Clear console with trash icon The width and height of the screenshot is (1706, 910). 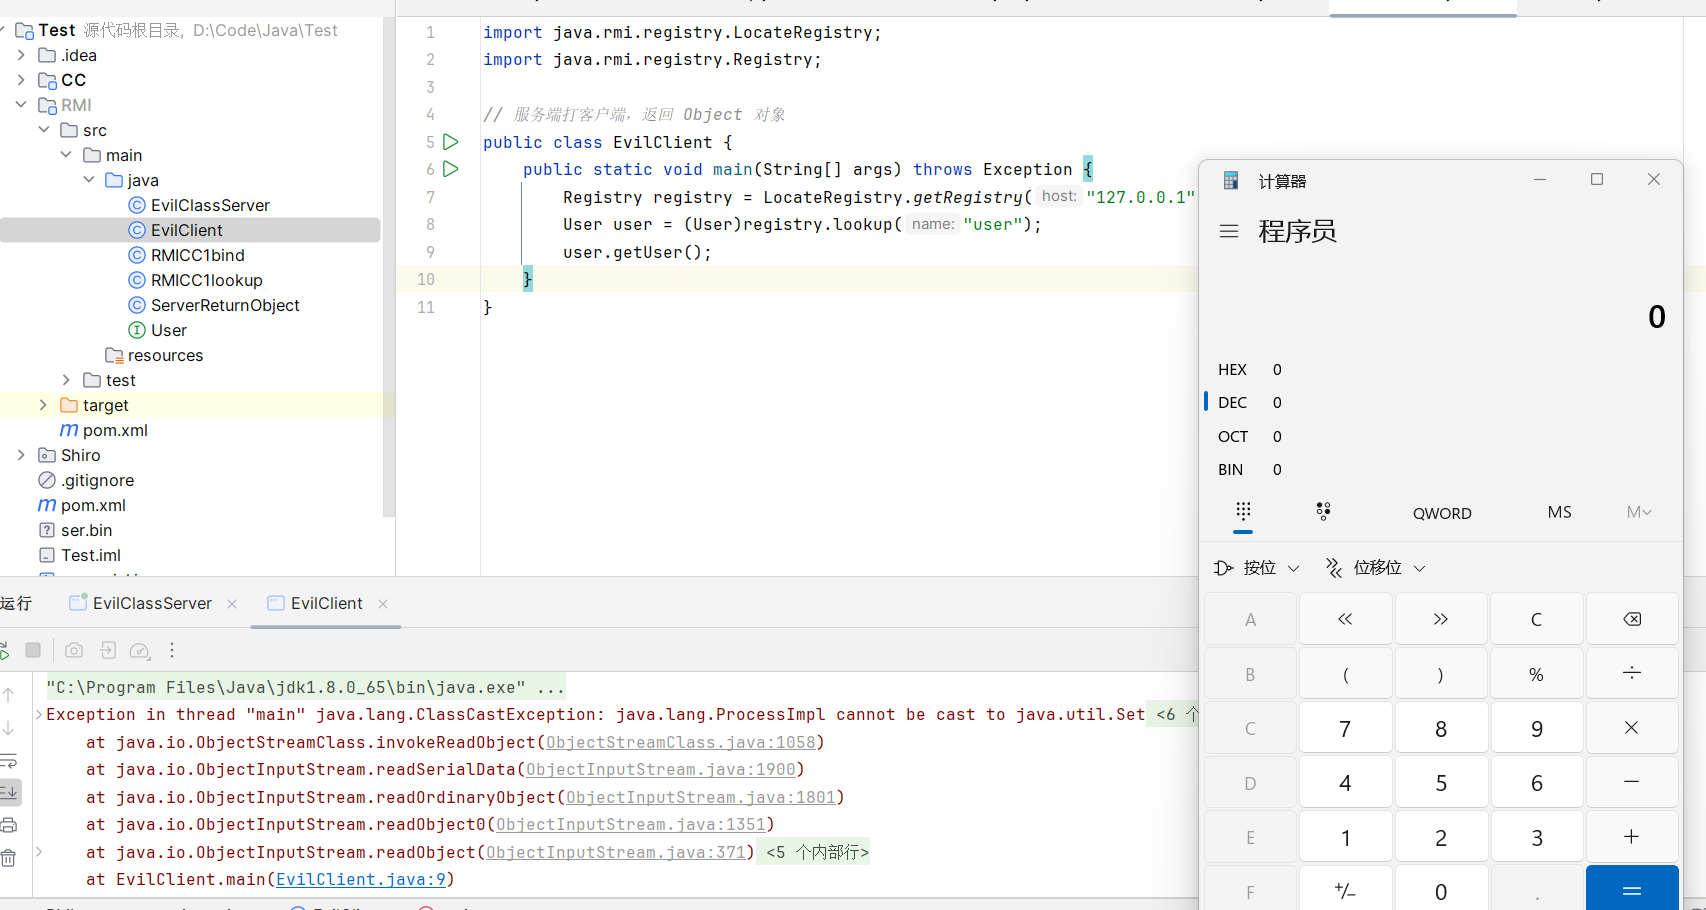(x=9, y=858)
